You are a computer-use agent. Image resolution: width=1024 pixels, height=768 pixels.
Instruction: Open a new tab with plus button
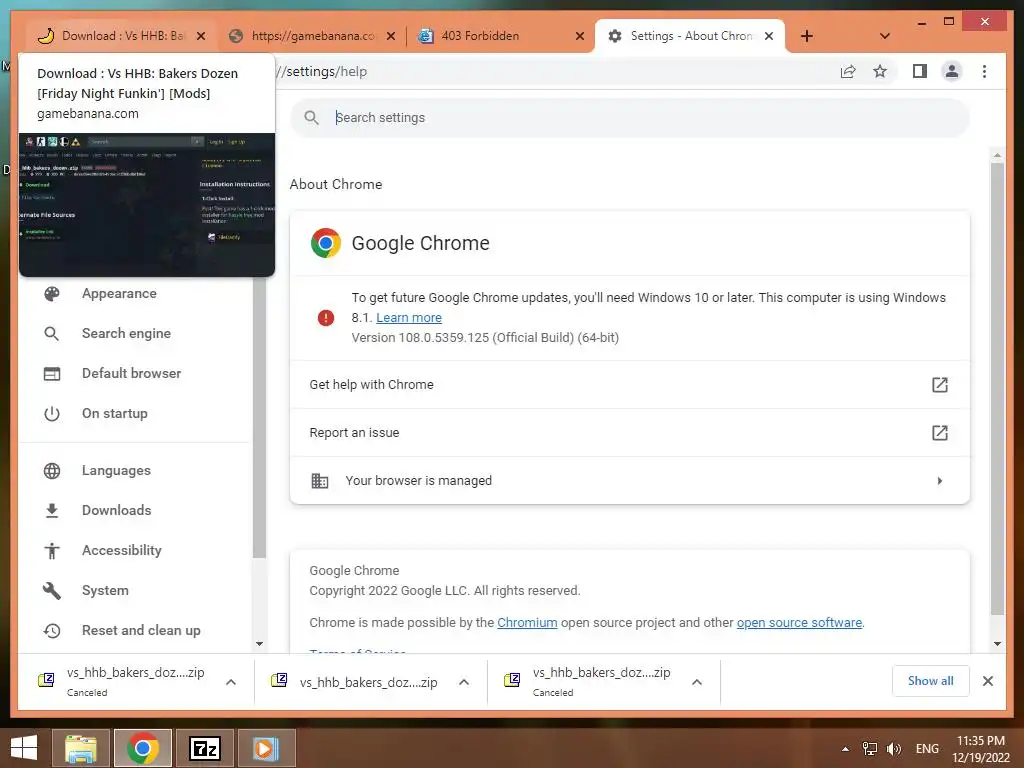tap(807, 36)
